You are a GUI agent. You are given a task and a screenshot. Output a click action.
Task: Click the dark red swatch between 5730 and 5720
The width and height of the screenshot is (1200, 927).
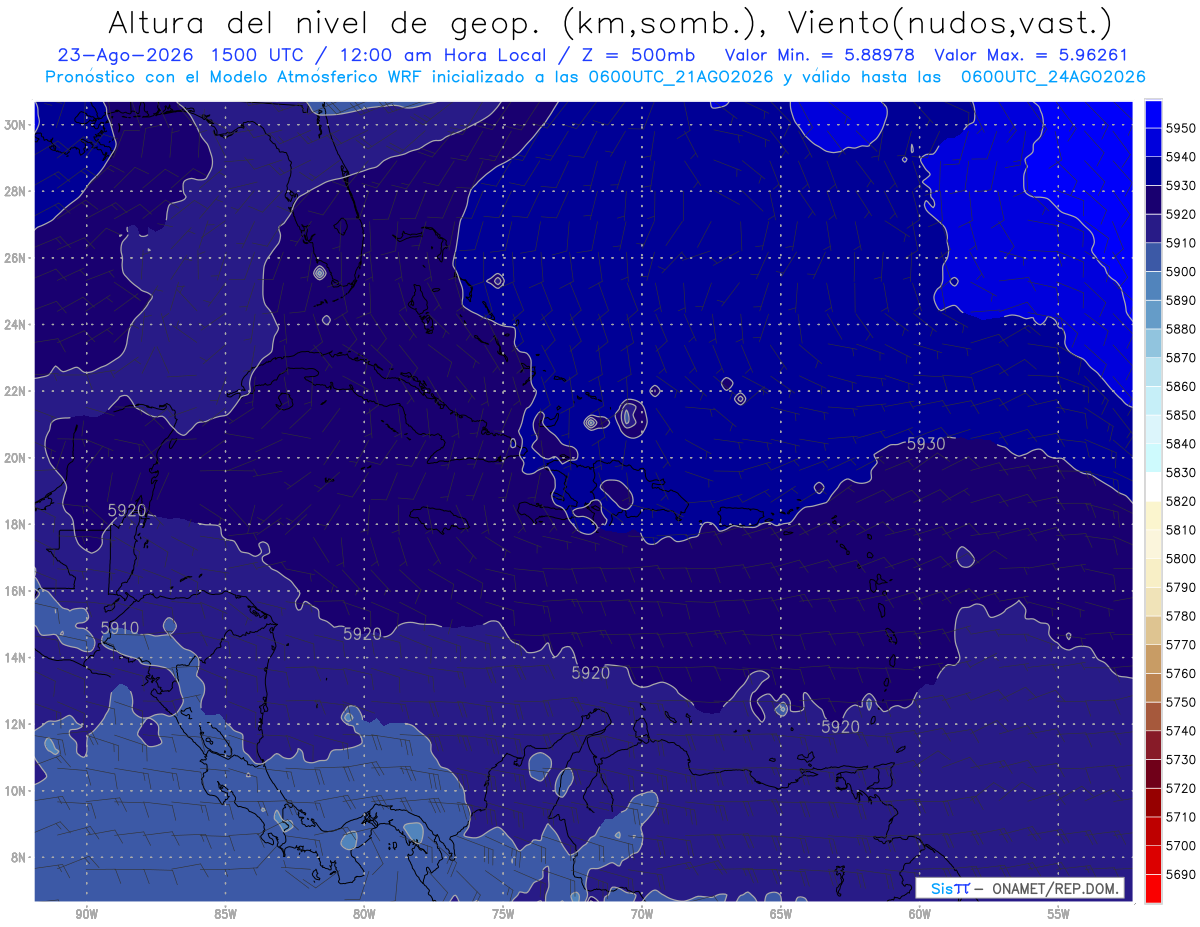(x=1153, y=774)
